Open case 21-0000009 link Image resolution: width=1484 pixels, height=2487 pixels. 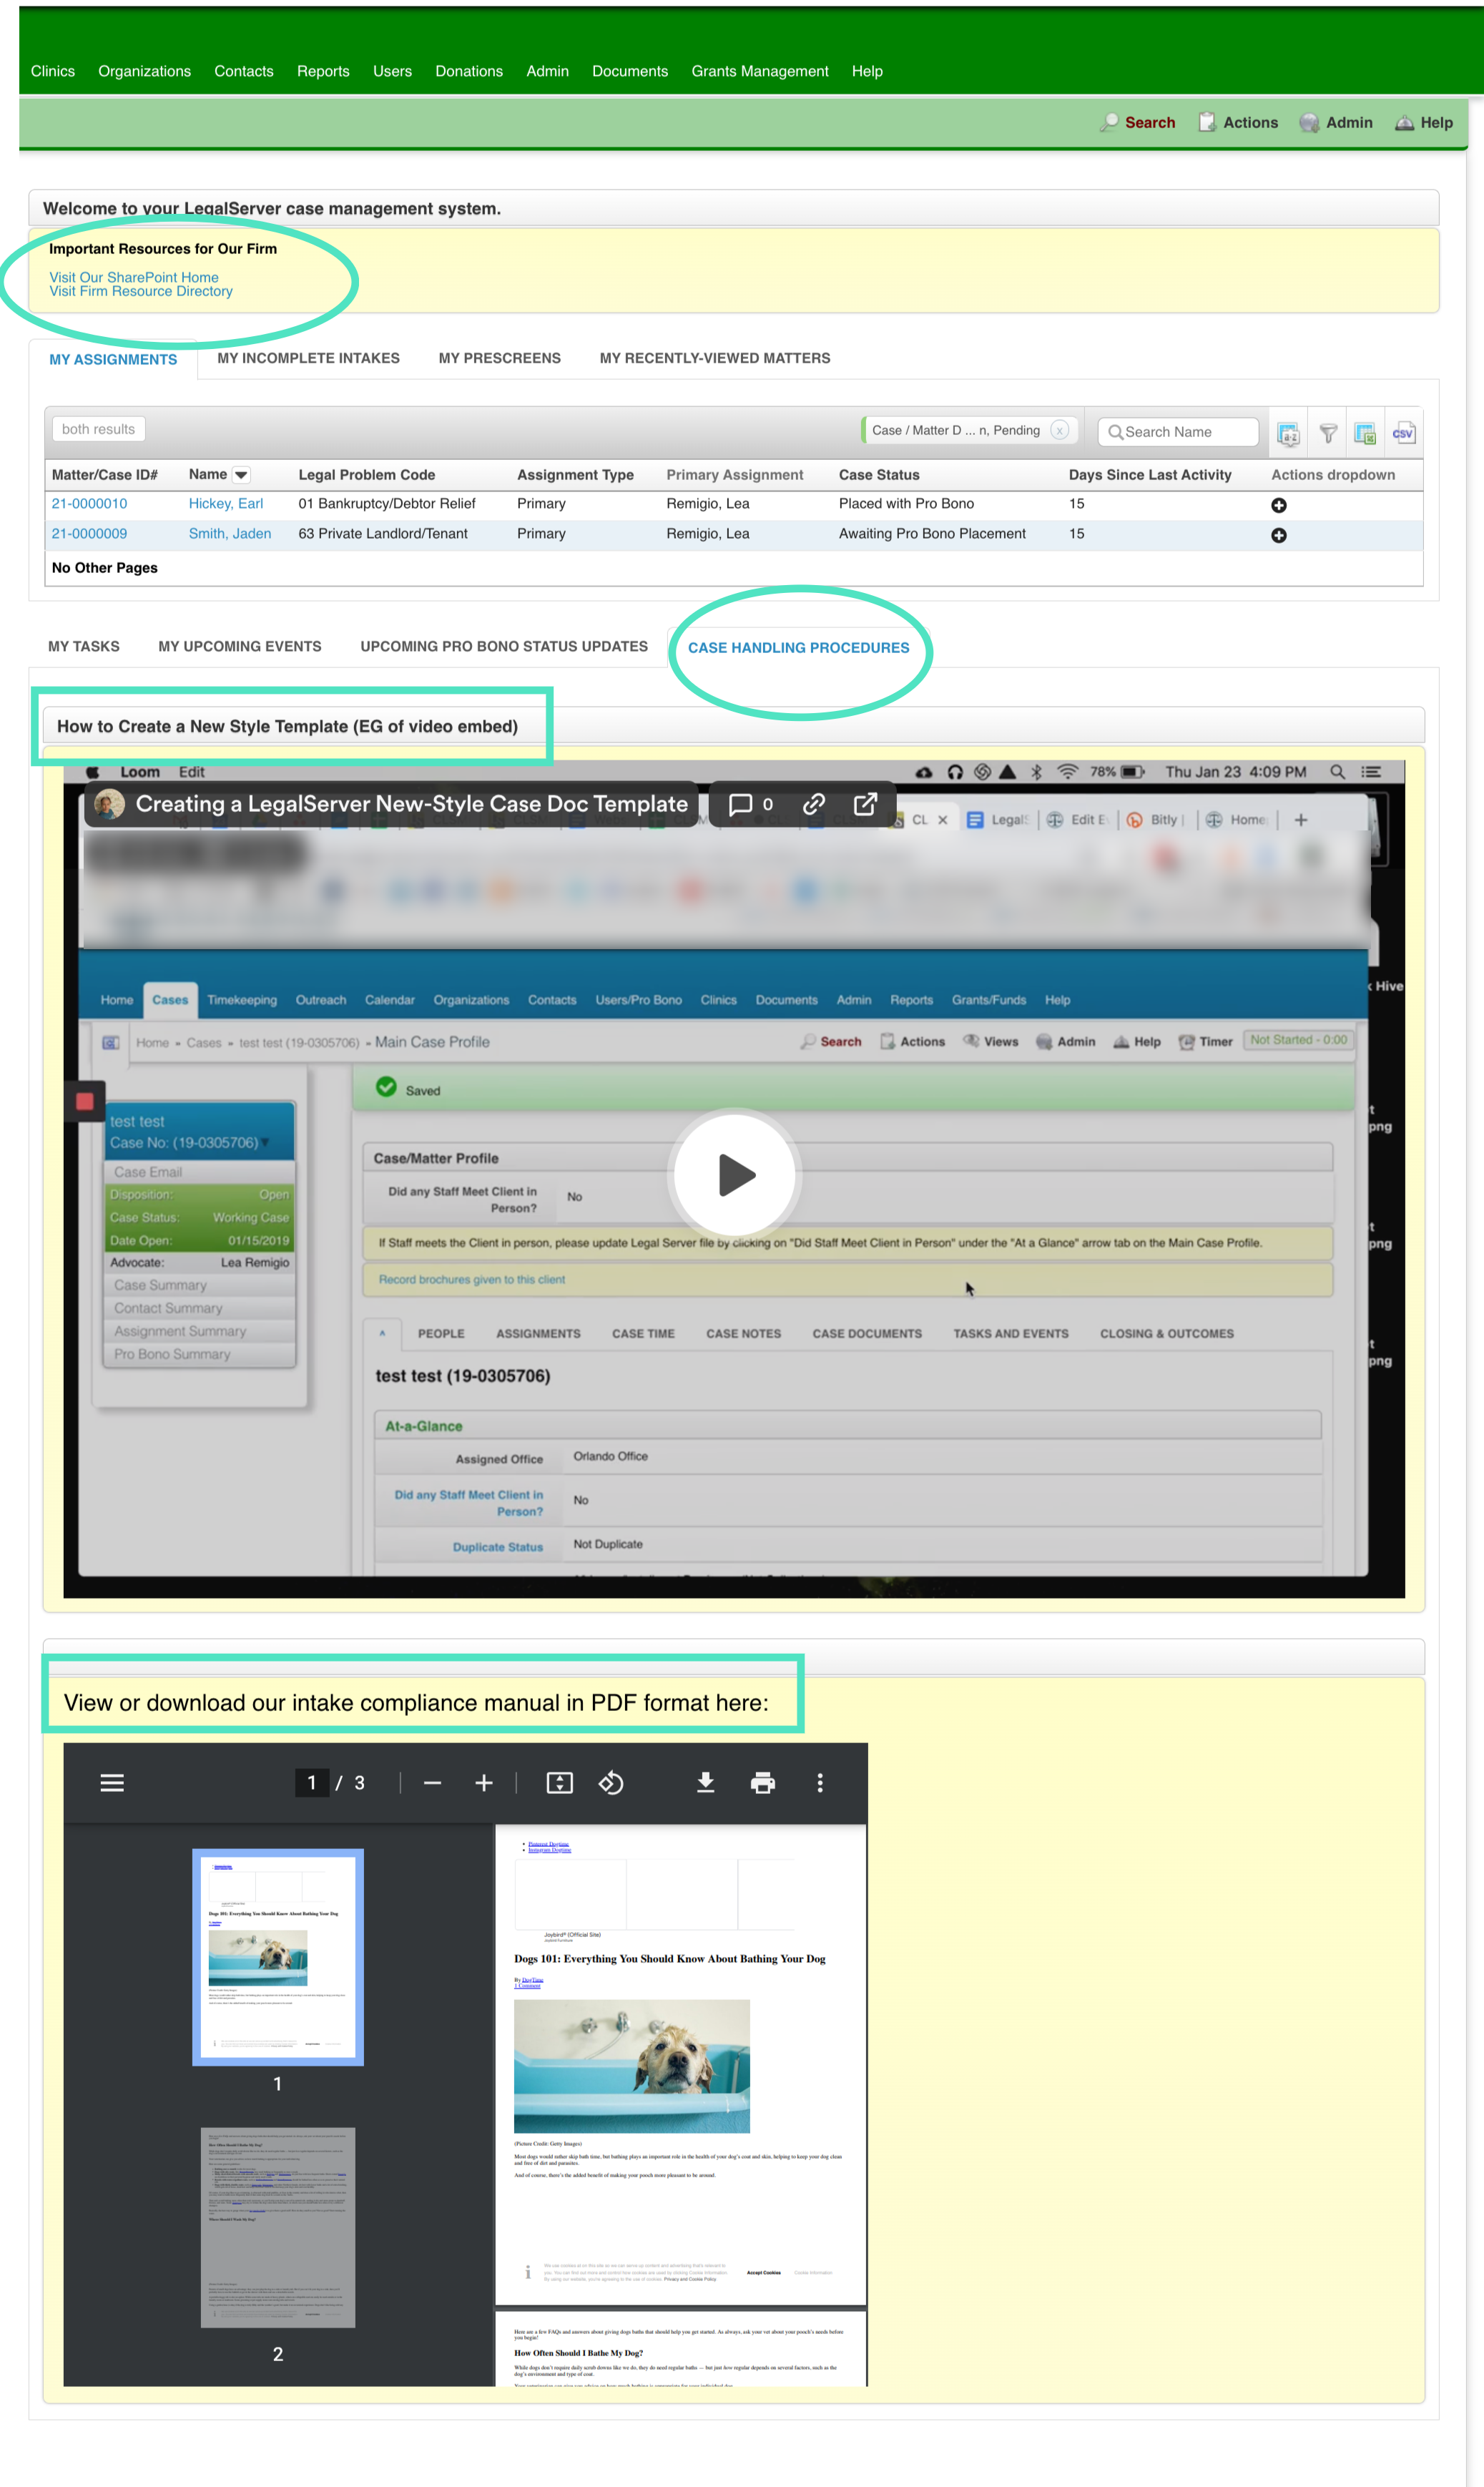(x=89, y=533)
